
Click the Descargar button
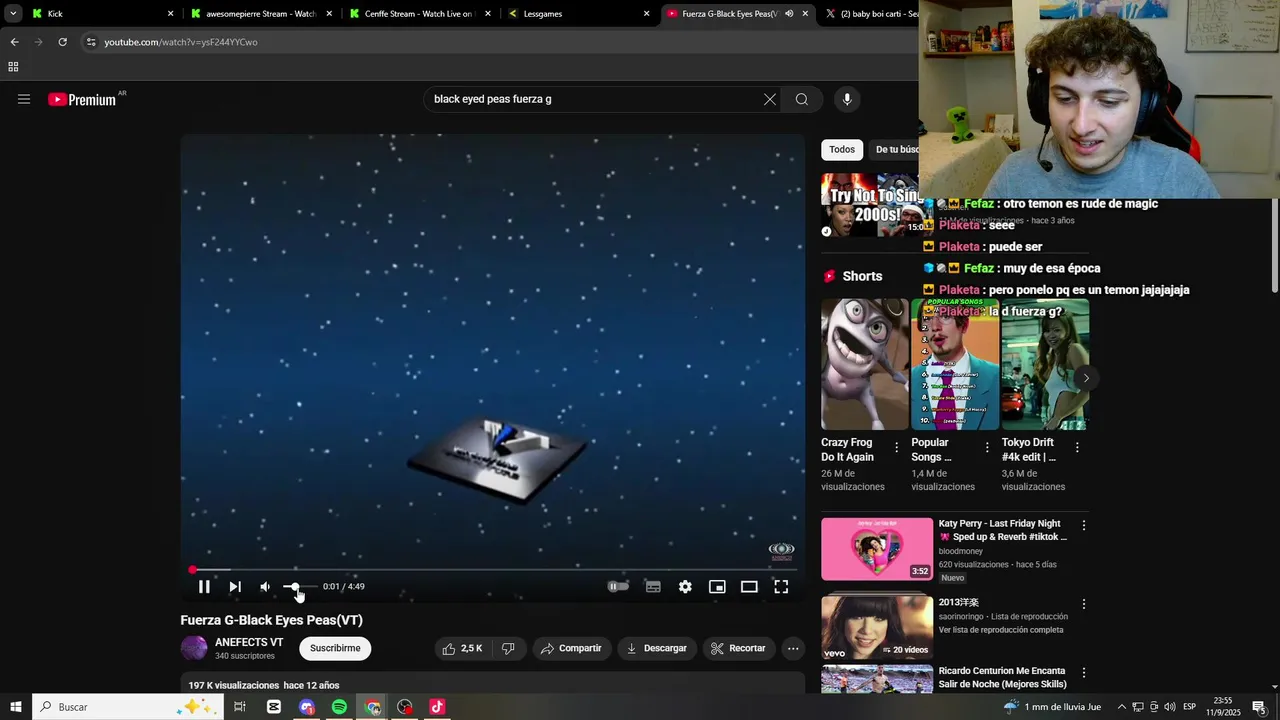[x=656, y=648]
